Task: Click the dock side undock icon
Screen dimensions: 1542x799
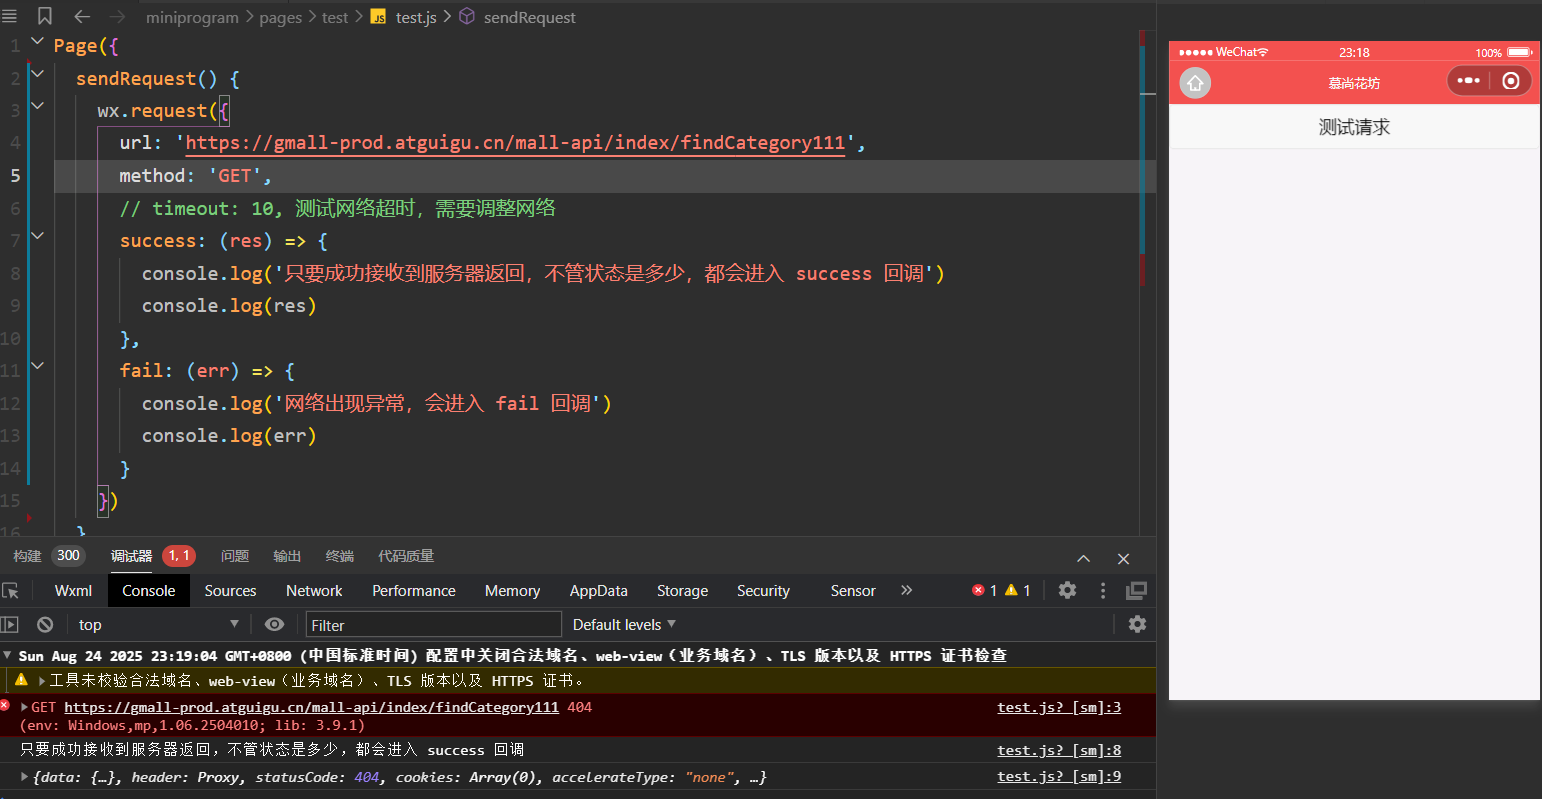Action: [1136, 590]
